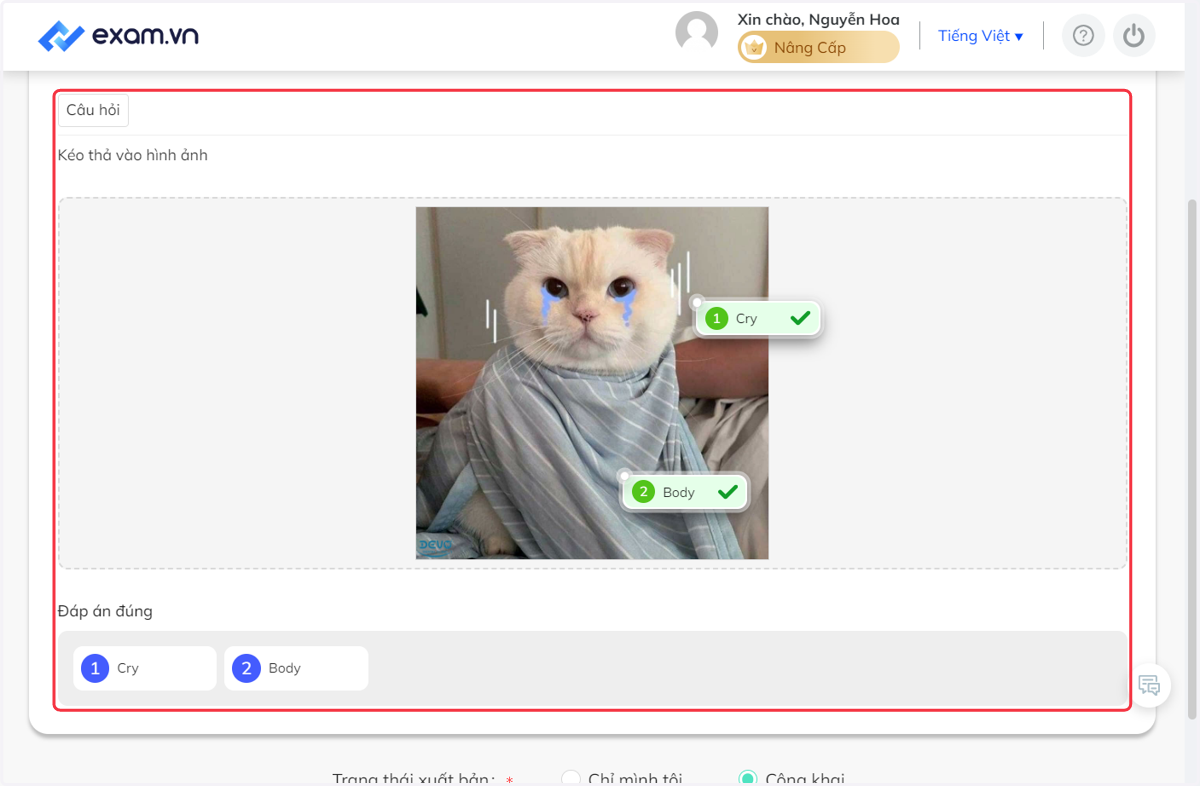Click the Đáp án đúng heading
Screen dimensions: 1200x786
click(x=105, y=611)
